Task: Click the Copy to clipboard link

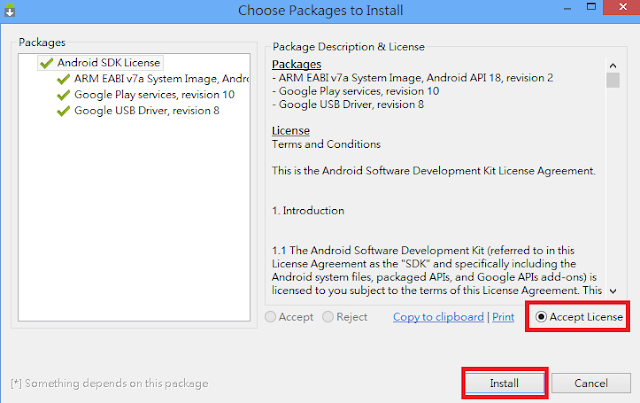Action: 438,317
